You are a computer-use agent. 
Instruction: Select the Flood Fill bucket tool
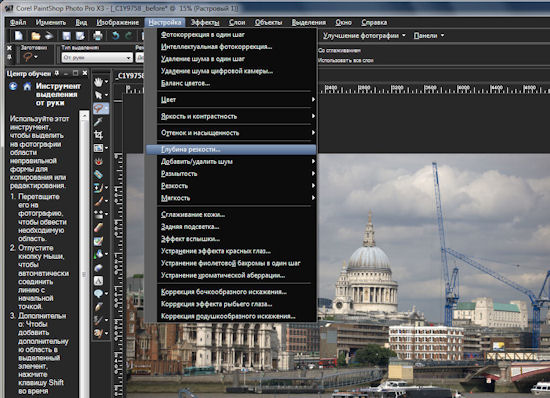pyautogui.click(x=98, y=254)
